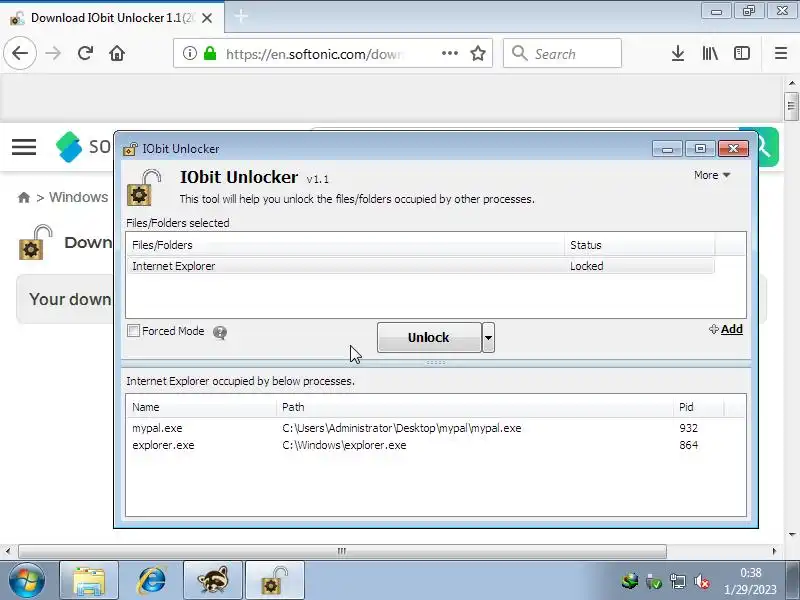Click the Forced Mode help question icon

(220, 332)
